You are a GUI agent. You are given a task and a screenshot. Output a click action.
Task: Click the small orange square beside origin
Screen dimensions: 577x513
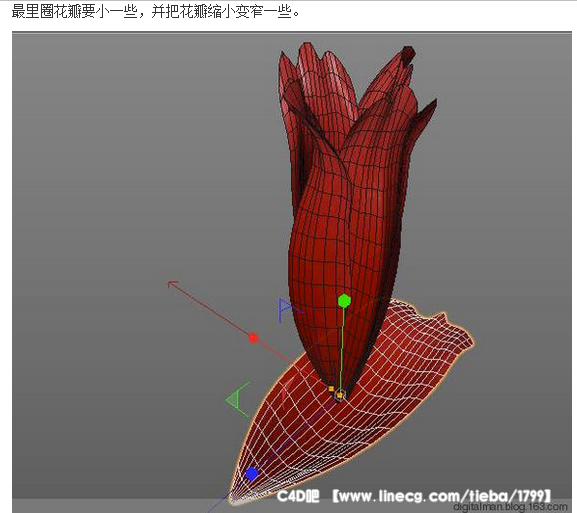tap(331, 388)
